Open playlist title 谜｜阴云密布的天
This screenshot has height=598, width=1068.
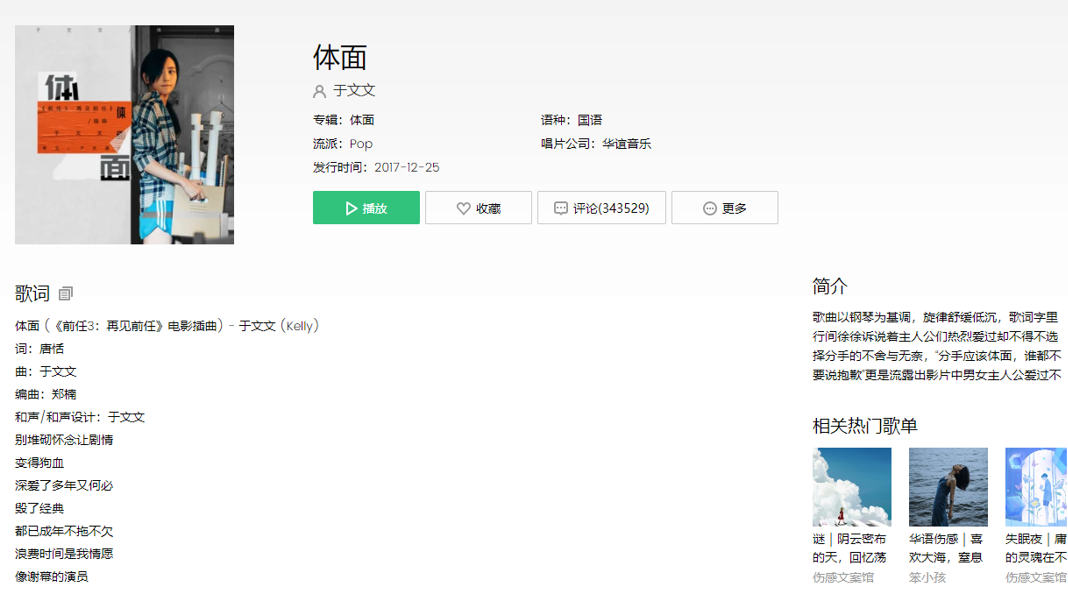point(849,548)
